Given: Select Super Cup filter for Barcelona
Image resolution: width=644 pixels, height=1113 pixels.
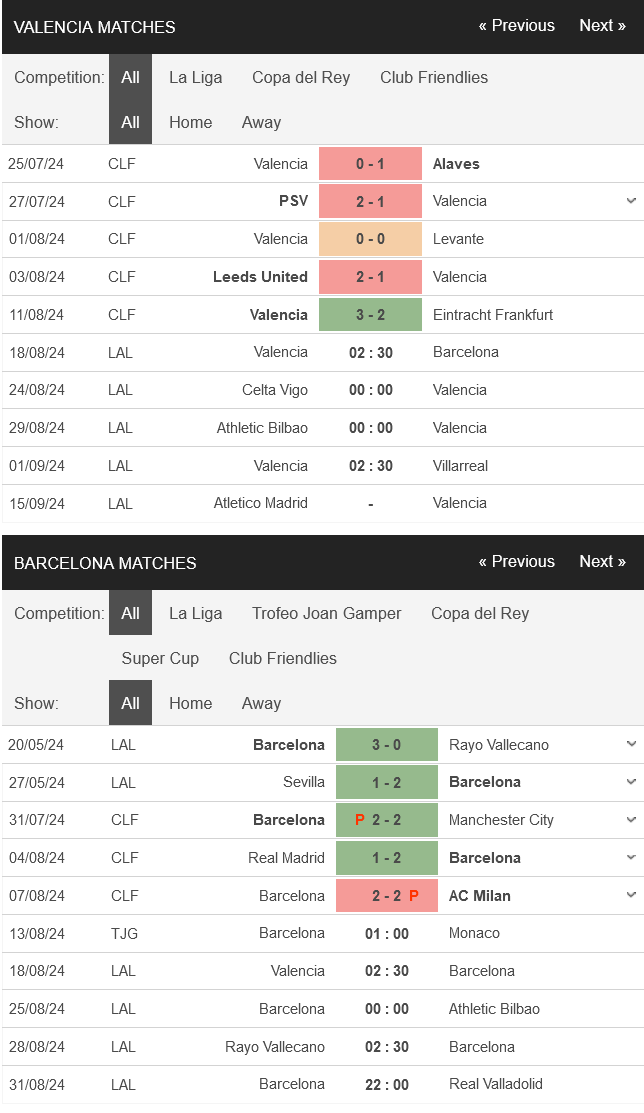Looking at the screenshot, I should (x=160, y=658).
